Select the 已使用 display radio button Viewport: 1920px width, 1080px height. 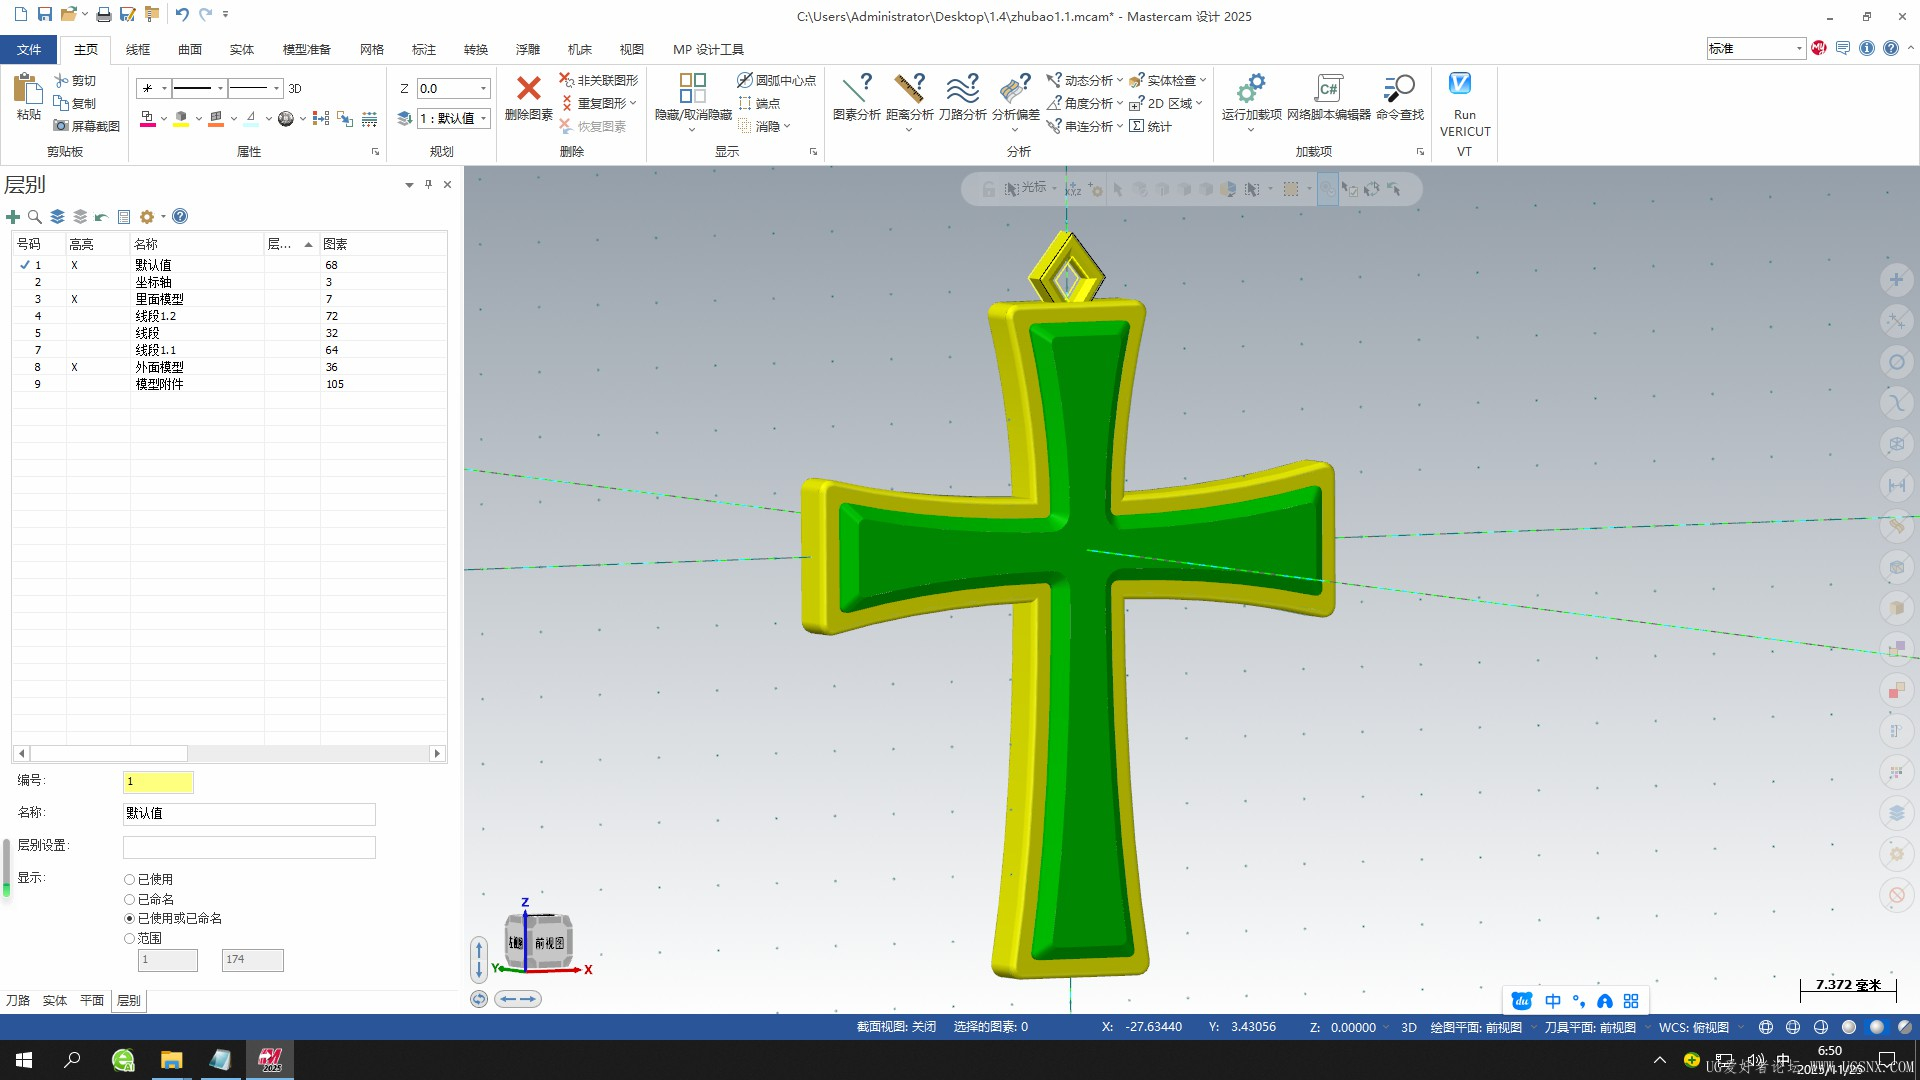[129, 880]
